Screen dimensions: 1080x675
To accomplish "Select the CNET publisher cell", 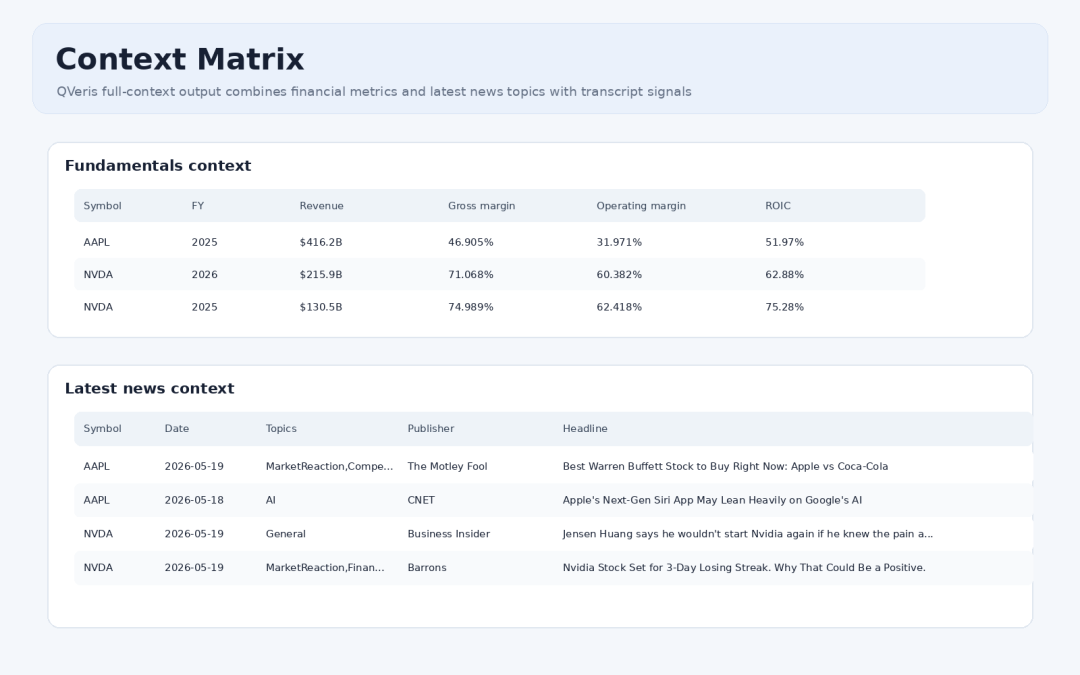I will coord(421,500).
